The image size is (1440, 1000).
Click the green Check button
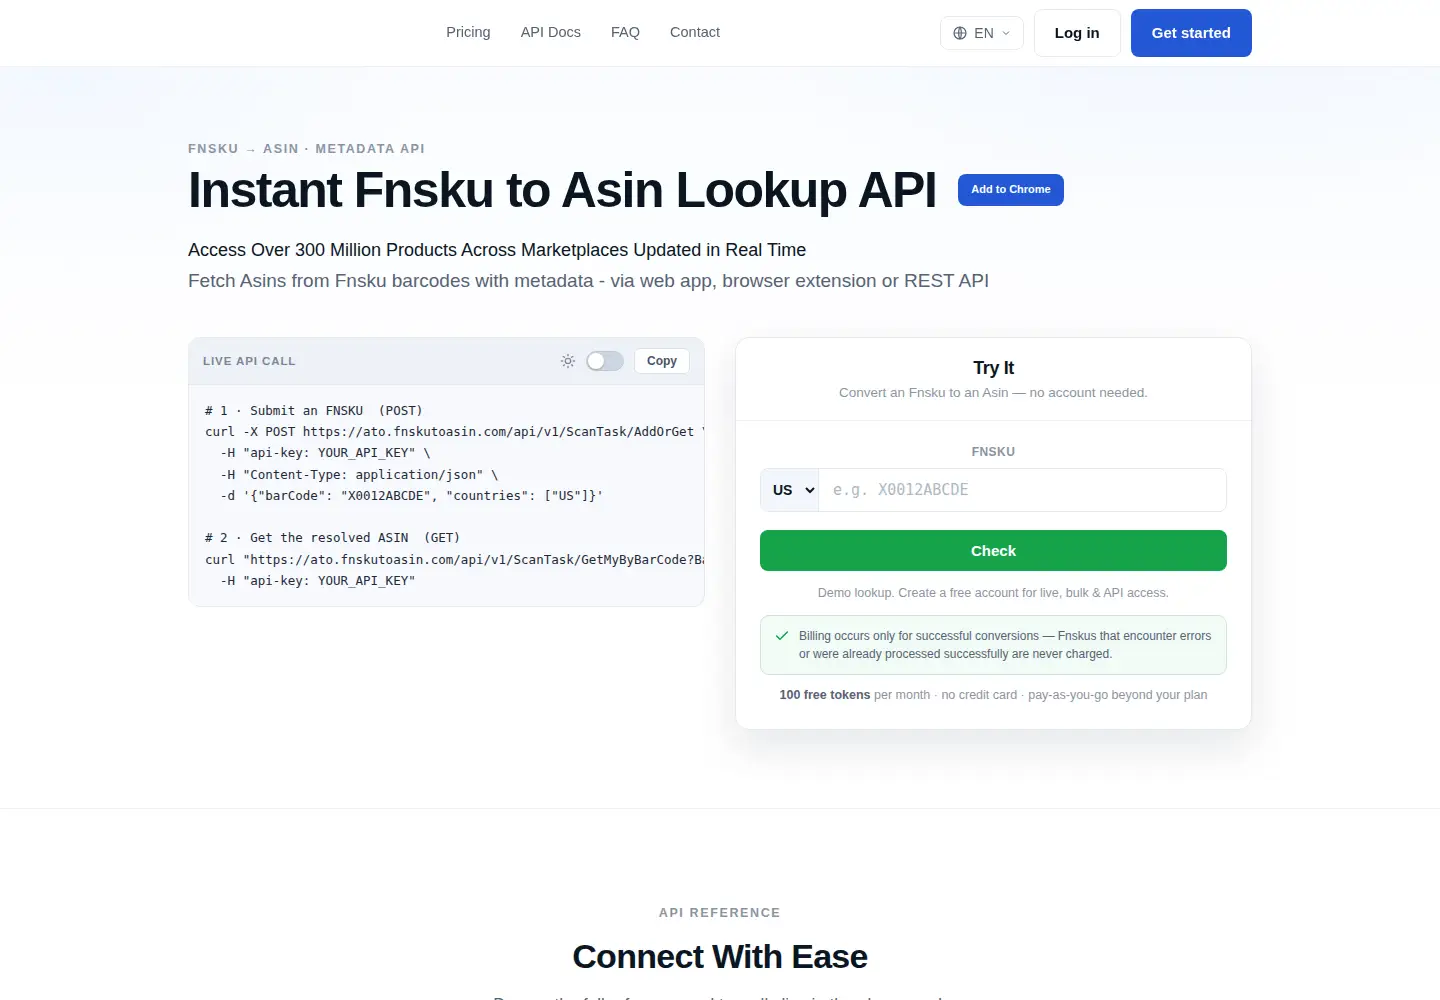(x=993, y=551)
